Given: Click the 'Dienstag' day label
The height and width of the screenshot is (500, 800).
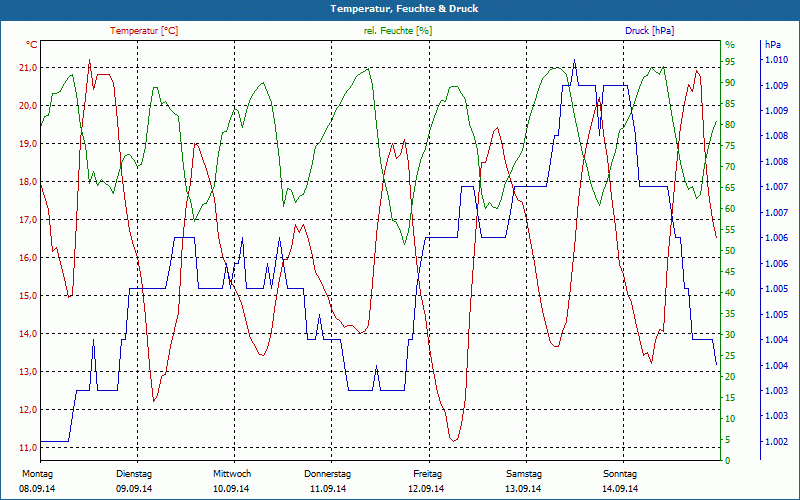Looking at the screenshot, I should [134, 474].
